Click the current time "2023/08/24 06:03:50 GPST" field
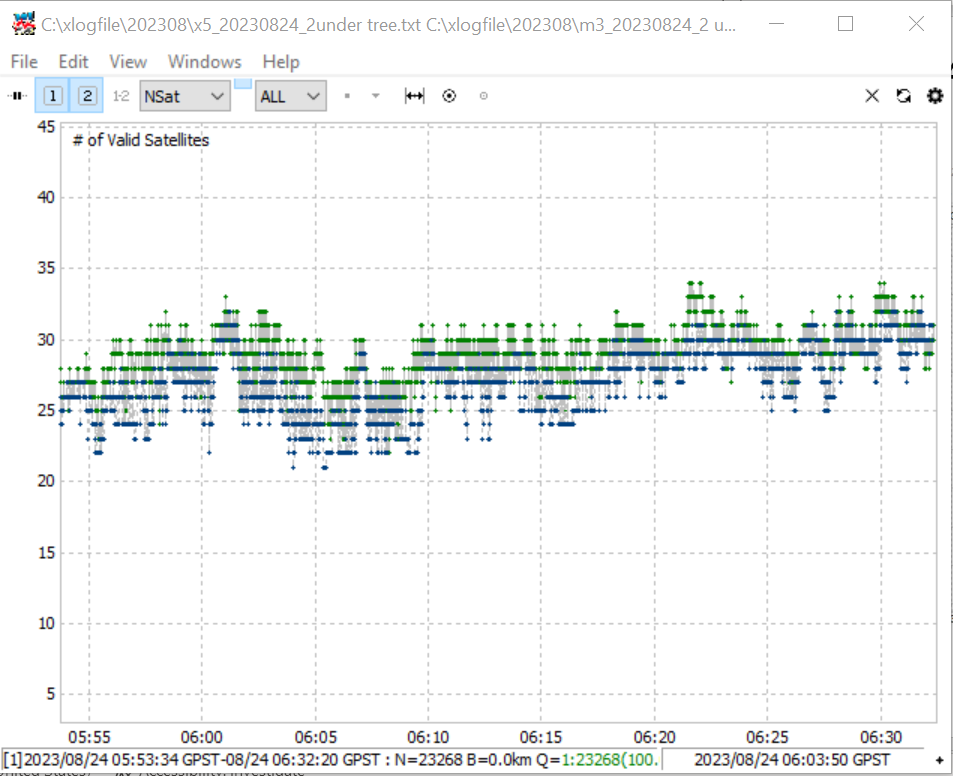 click(x=791, y=760)
